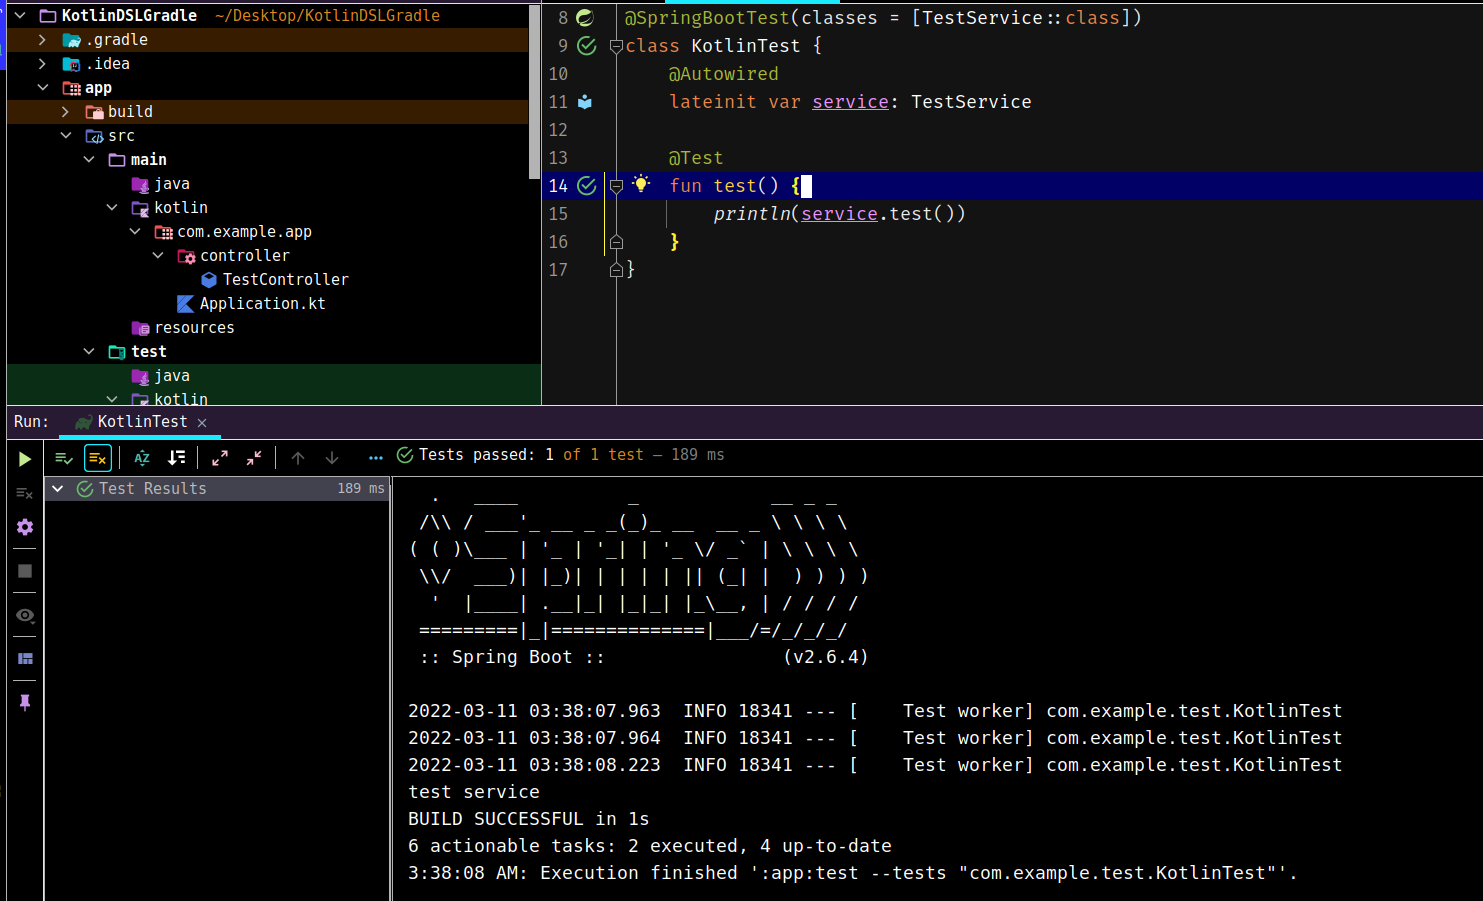The height and width of the screenshot is (901, 1483).
Task: Jump to previous failed test arrow
Action: (298, 458)
